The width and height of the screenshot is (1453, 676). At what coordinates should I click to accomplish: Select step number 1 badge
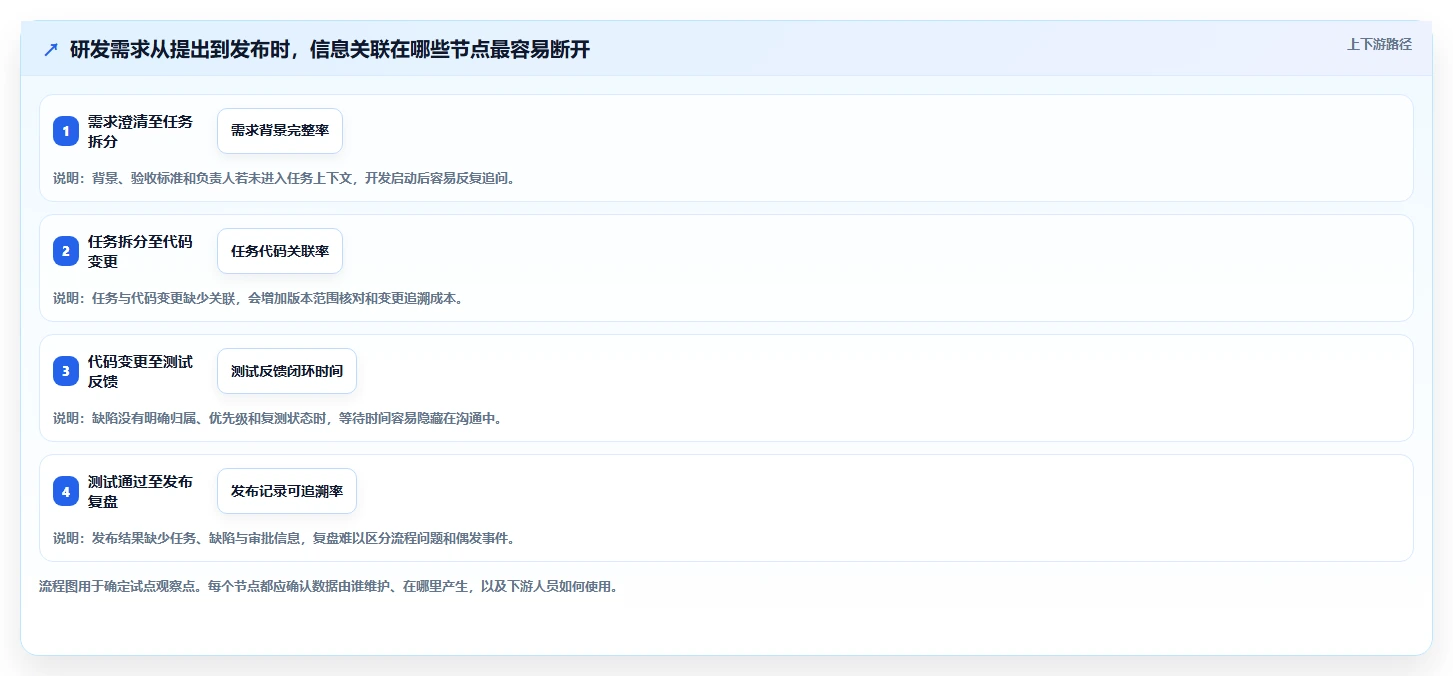[x=66, y=131]
